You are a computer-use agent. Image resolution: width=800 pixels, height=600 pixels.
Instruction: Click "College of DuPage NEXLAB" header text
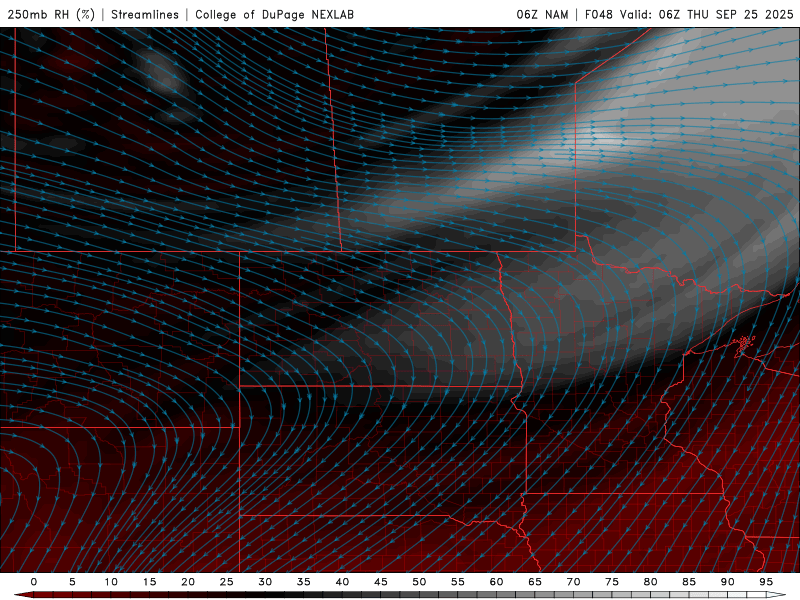(274, 15)
